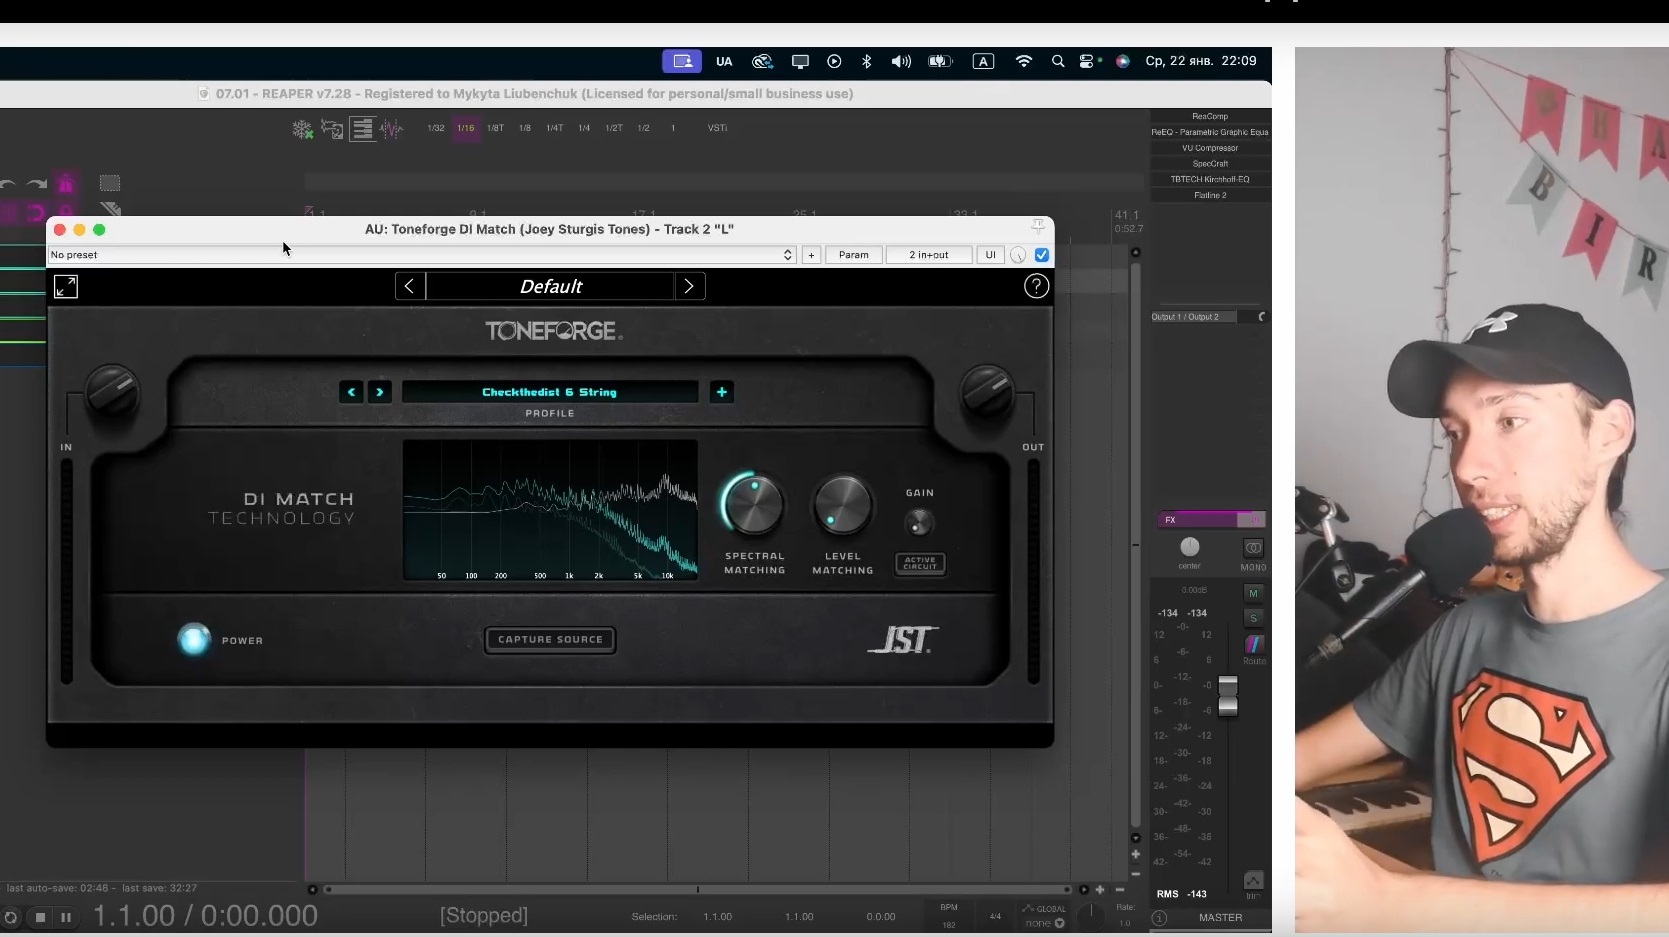Screen dimensions: 1669x937
Task: Open the plugin help question mark
Action: (1036, 287)
